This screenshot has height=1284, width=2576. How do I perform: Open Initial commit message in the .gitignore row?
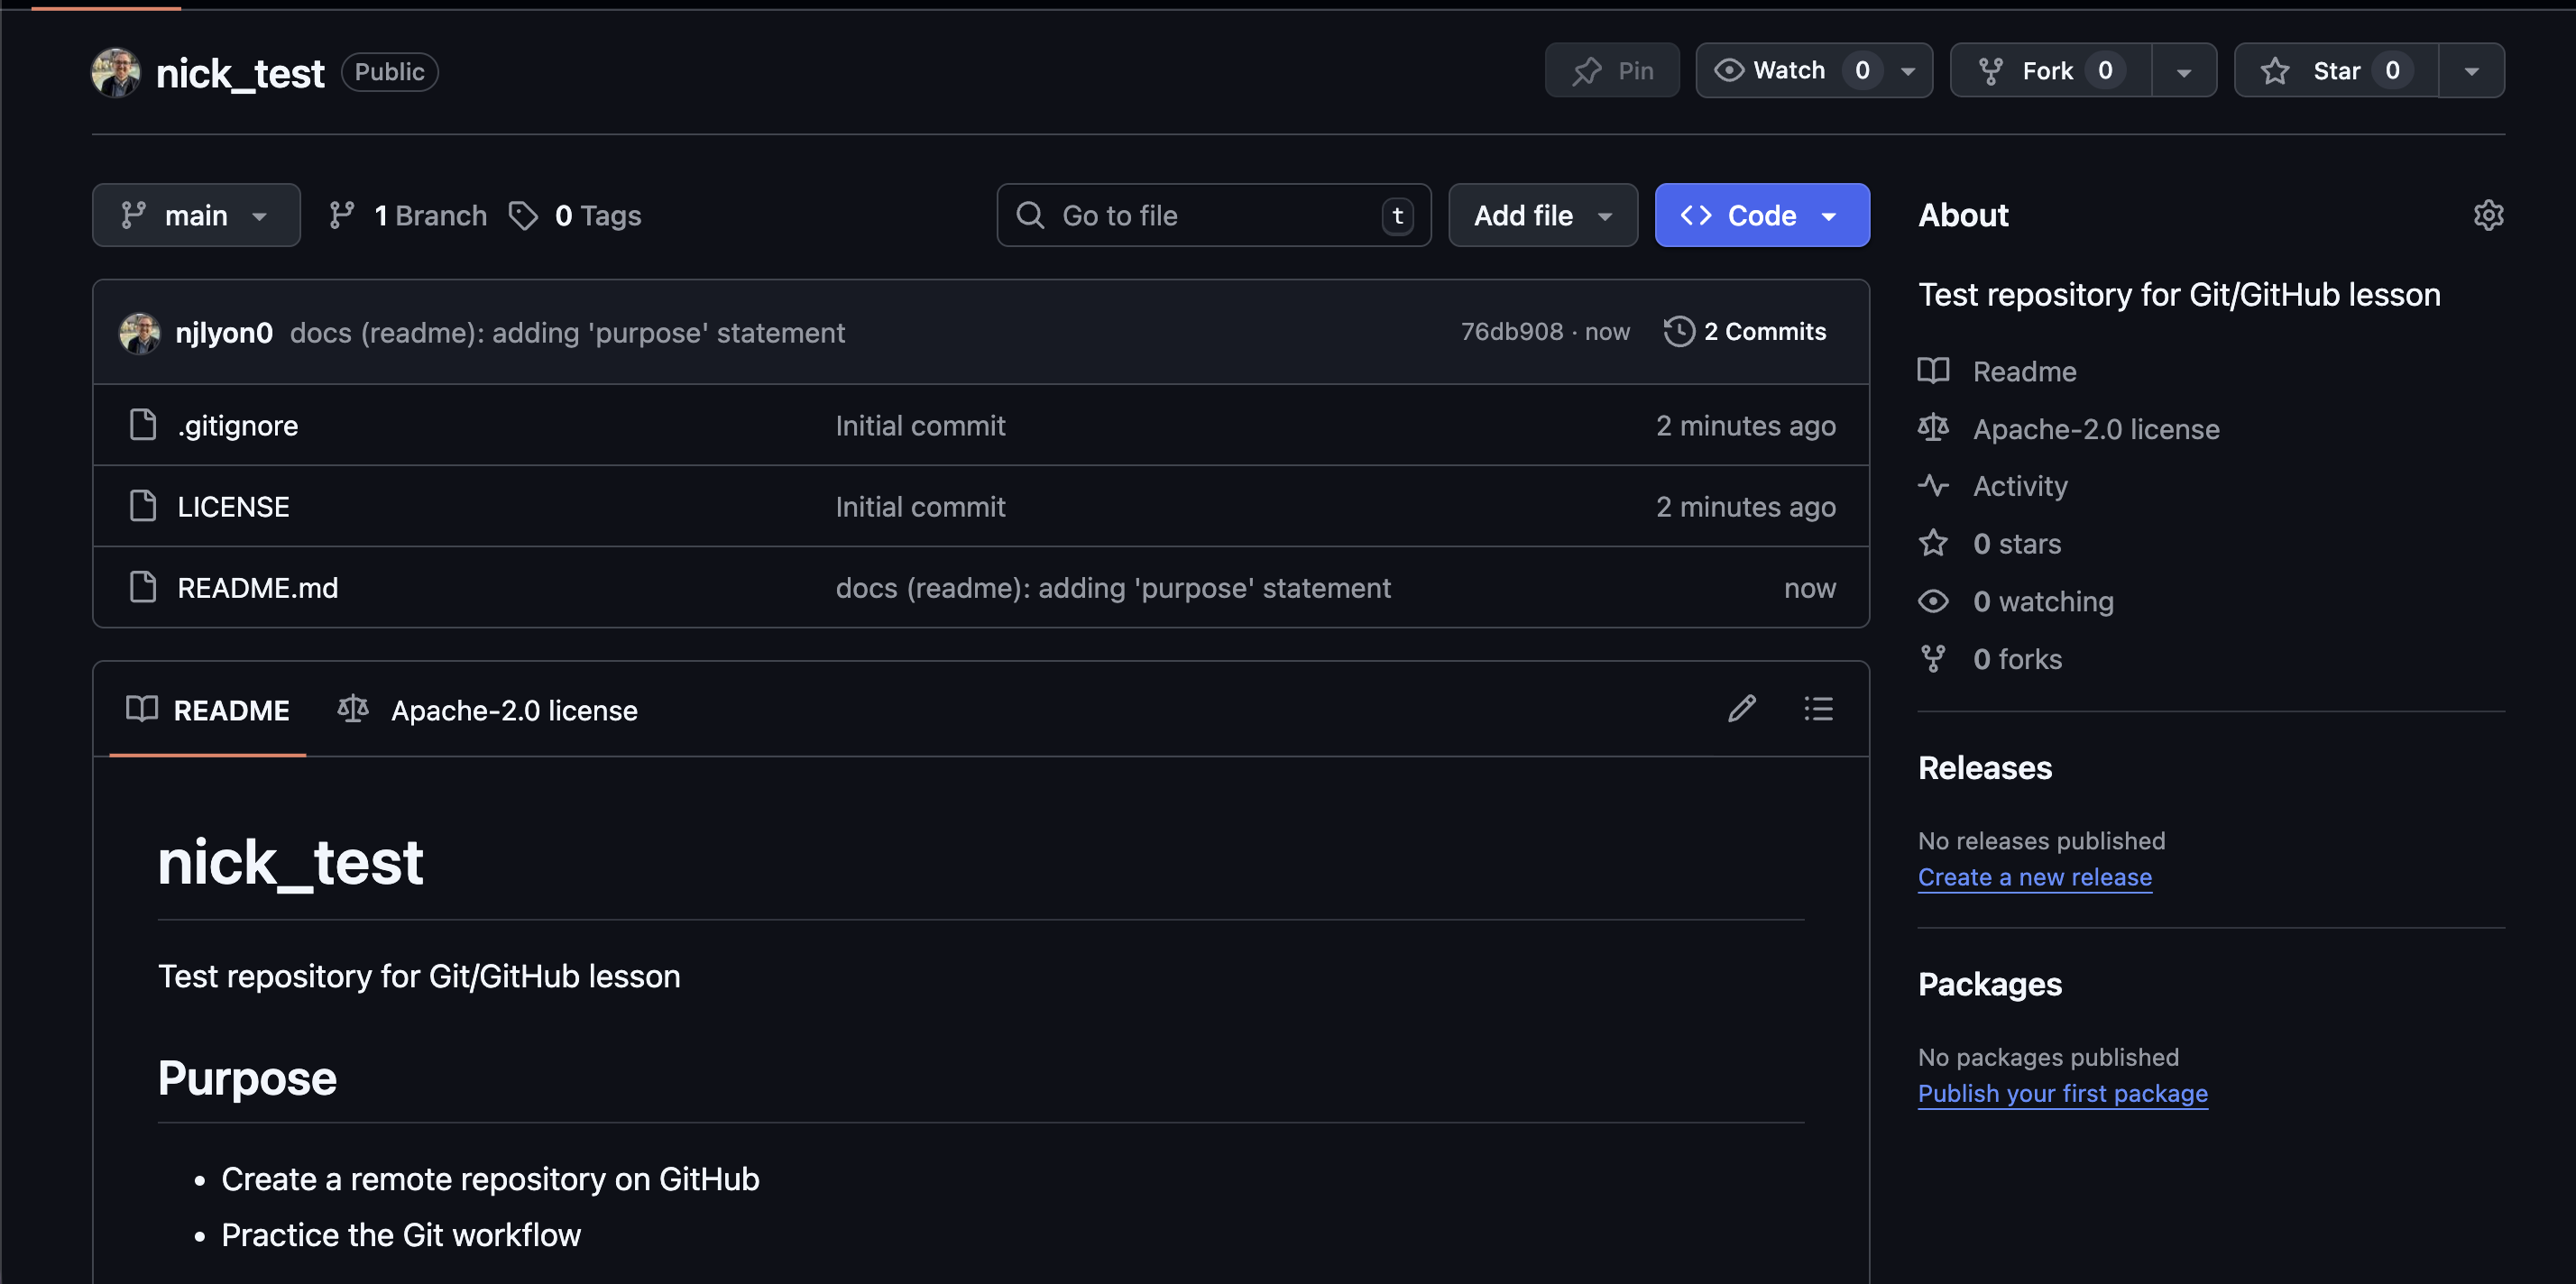click(920, 425)
